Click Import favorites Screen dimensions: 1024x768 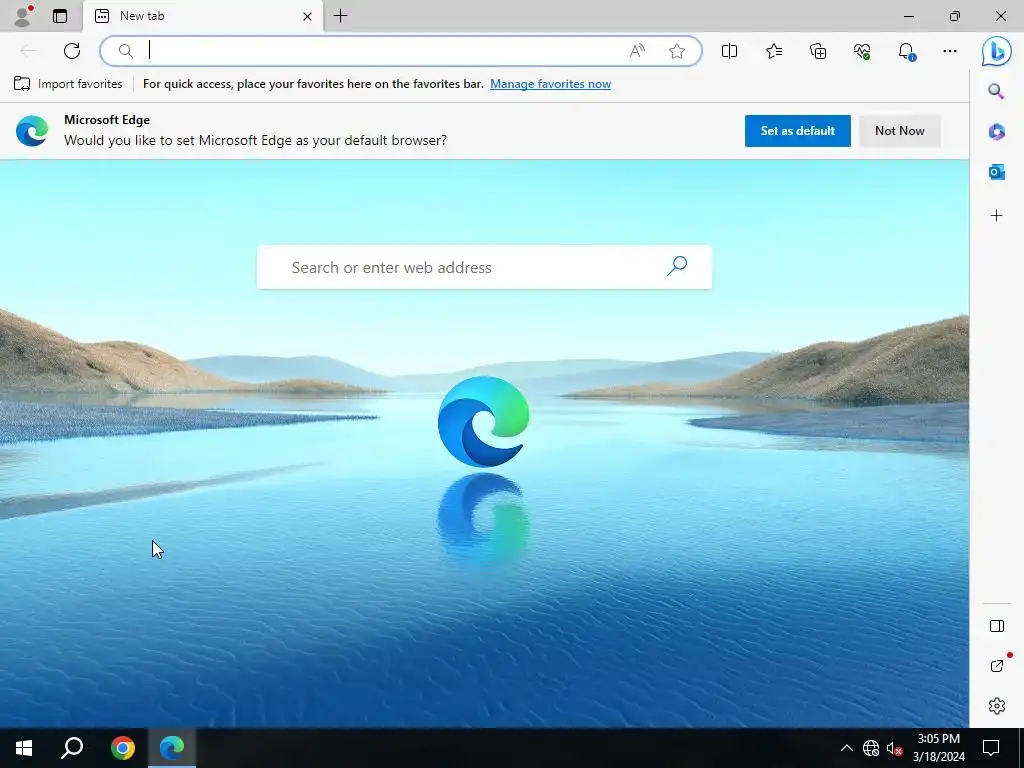click(68, 84)
